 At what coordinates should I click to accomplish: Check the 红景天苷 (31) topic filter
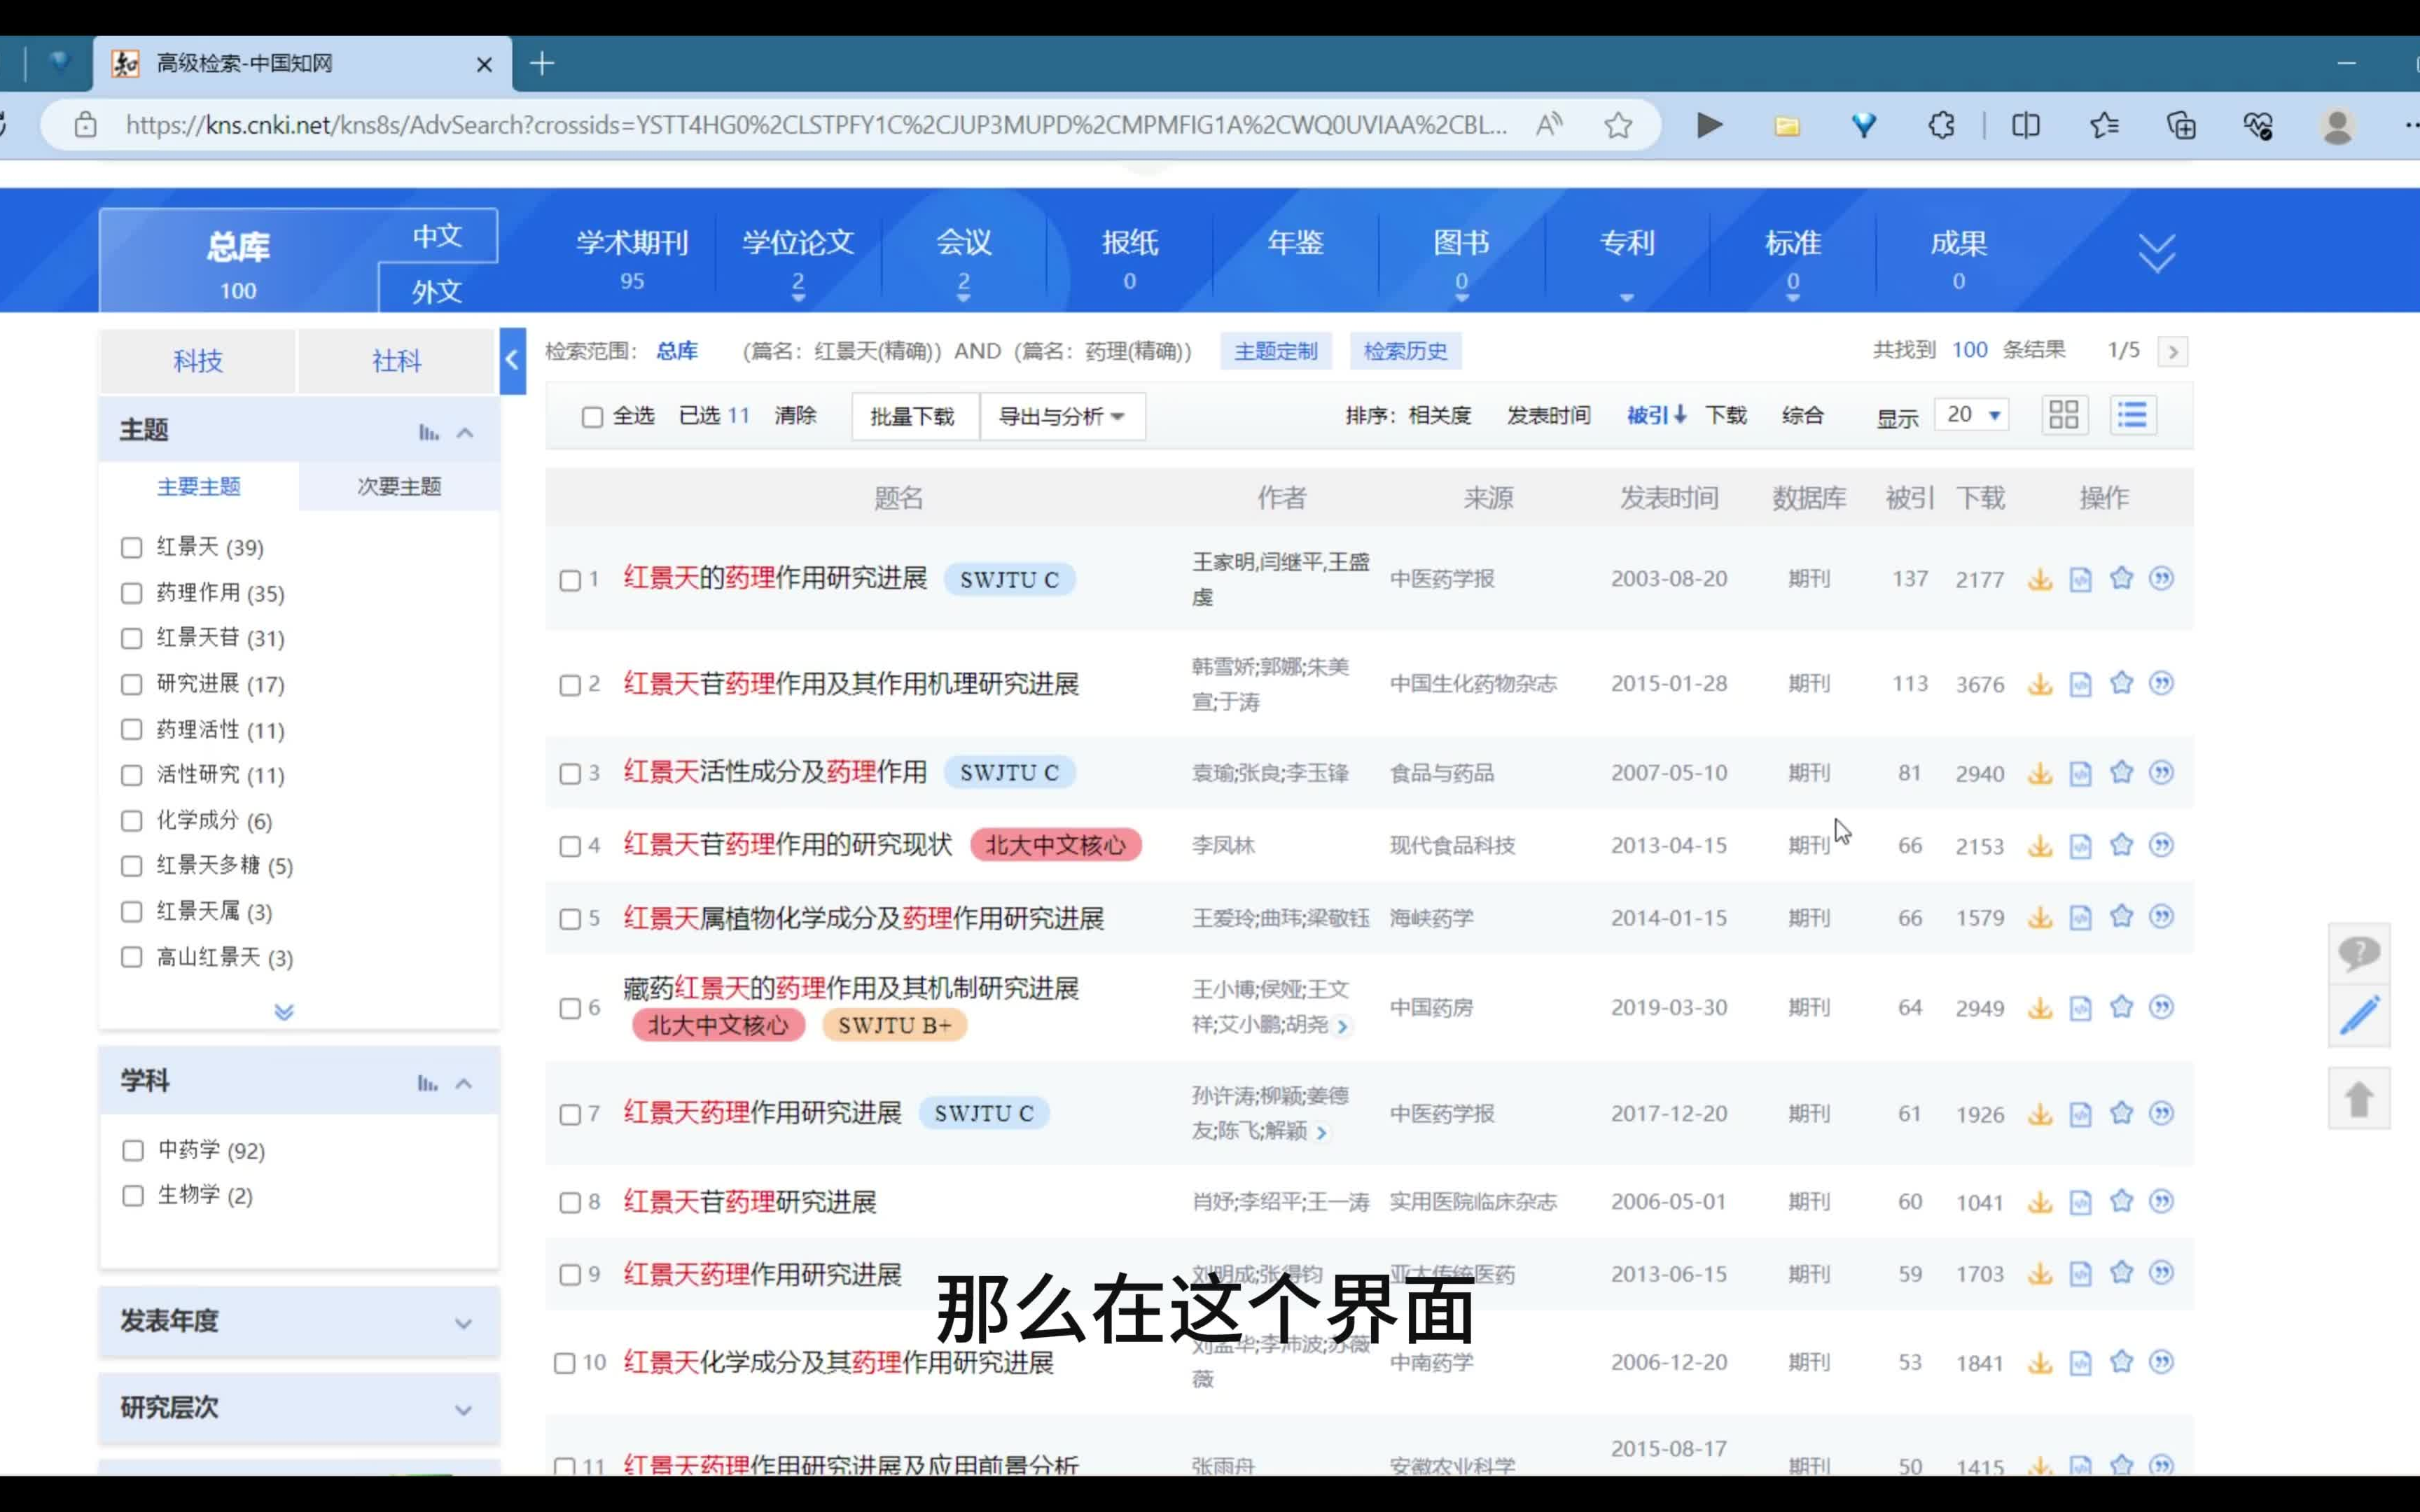coord(131,638)
